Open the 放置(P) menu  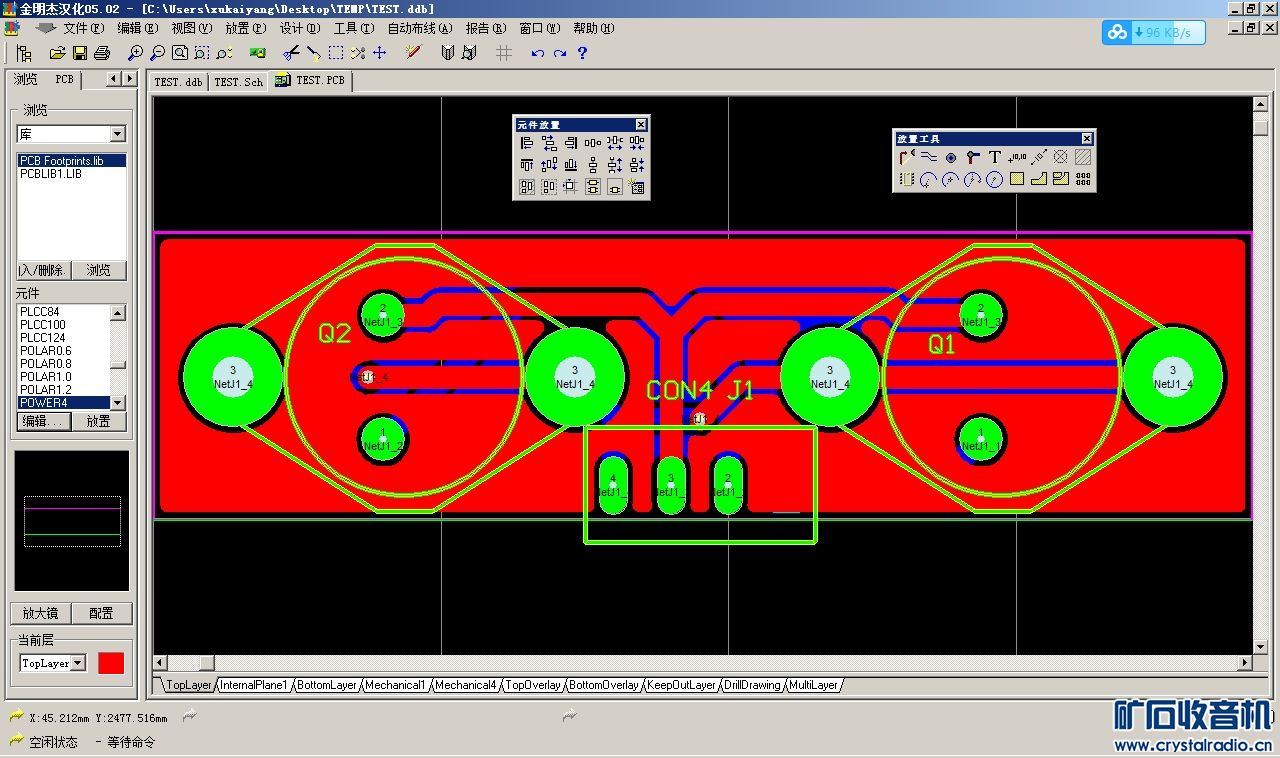click(245, 28)
